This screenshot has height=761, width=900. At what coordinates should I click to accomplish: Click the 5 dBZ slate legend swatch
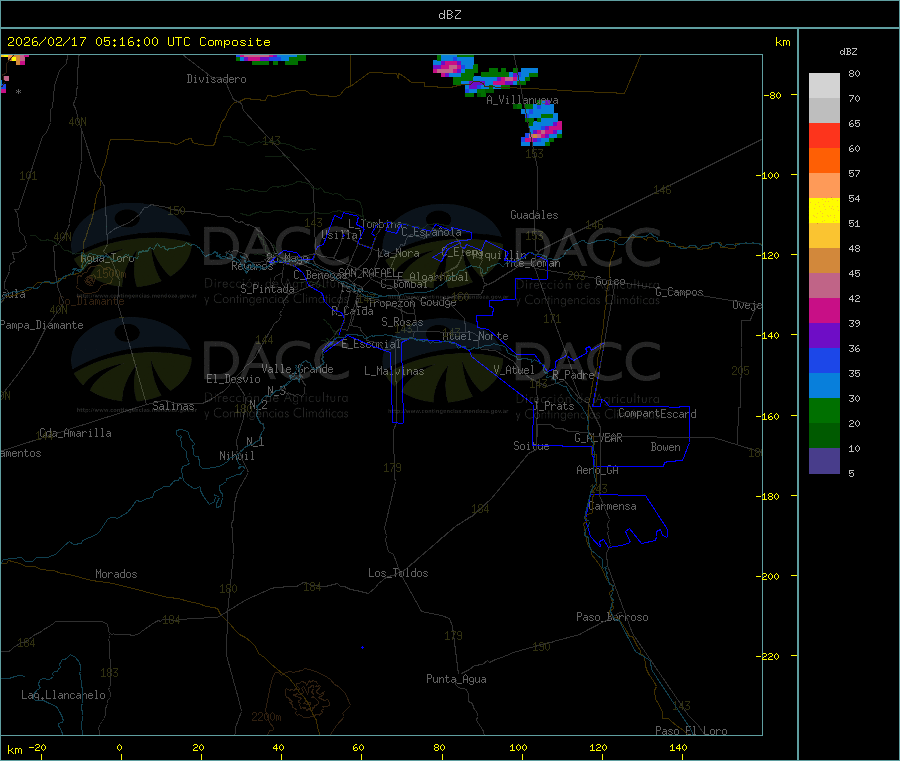point(824,461)
